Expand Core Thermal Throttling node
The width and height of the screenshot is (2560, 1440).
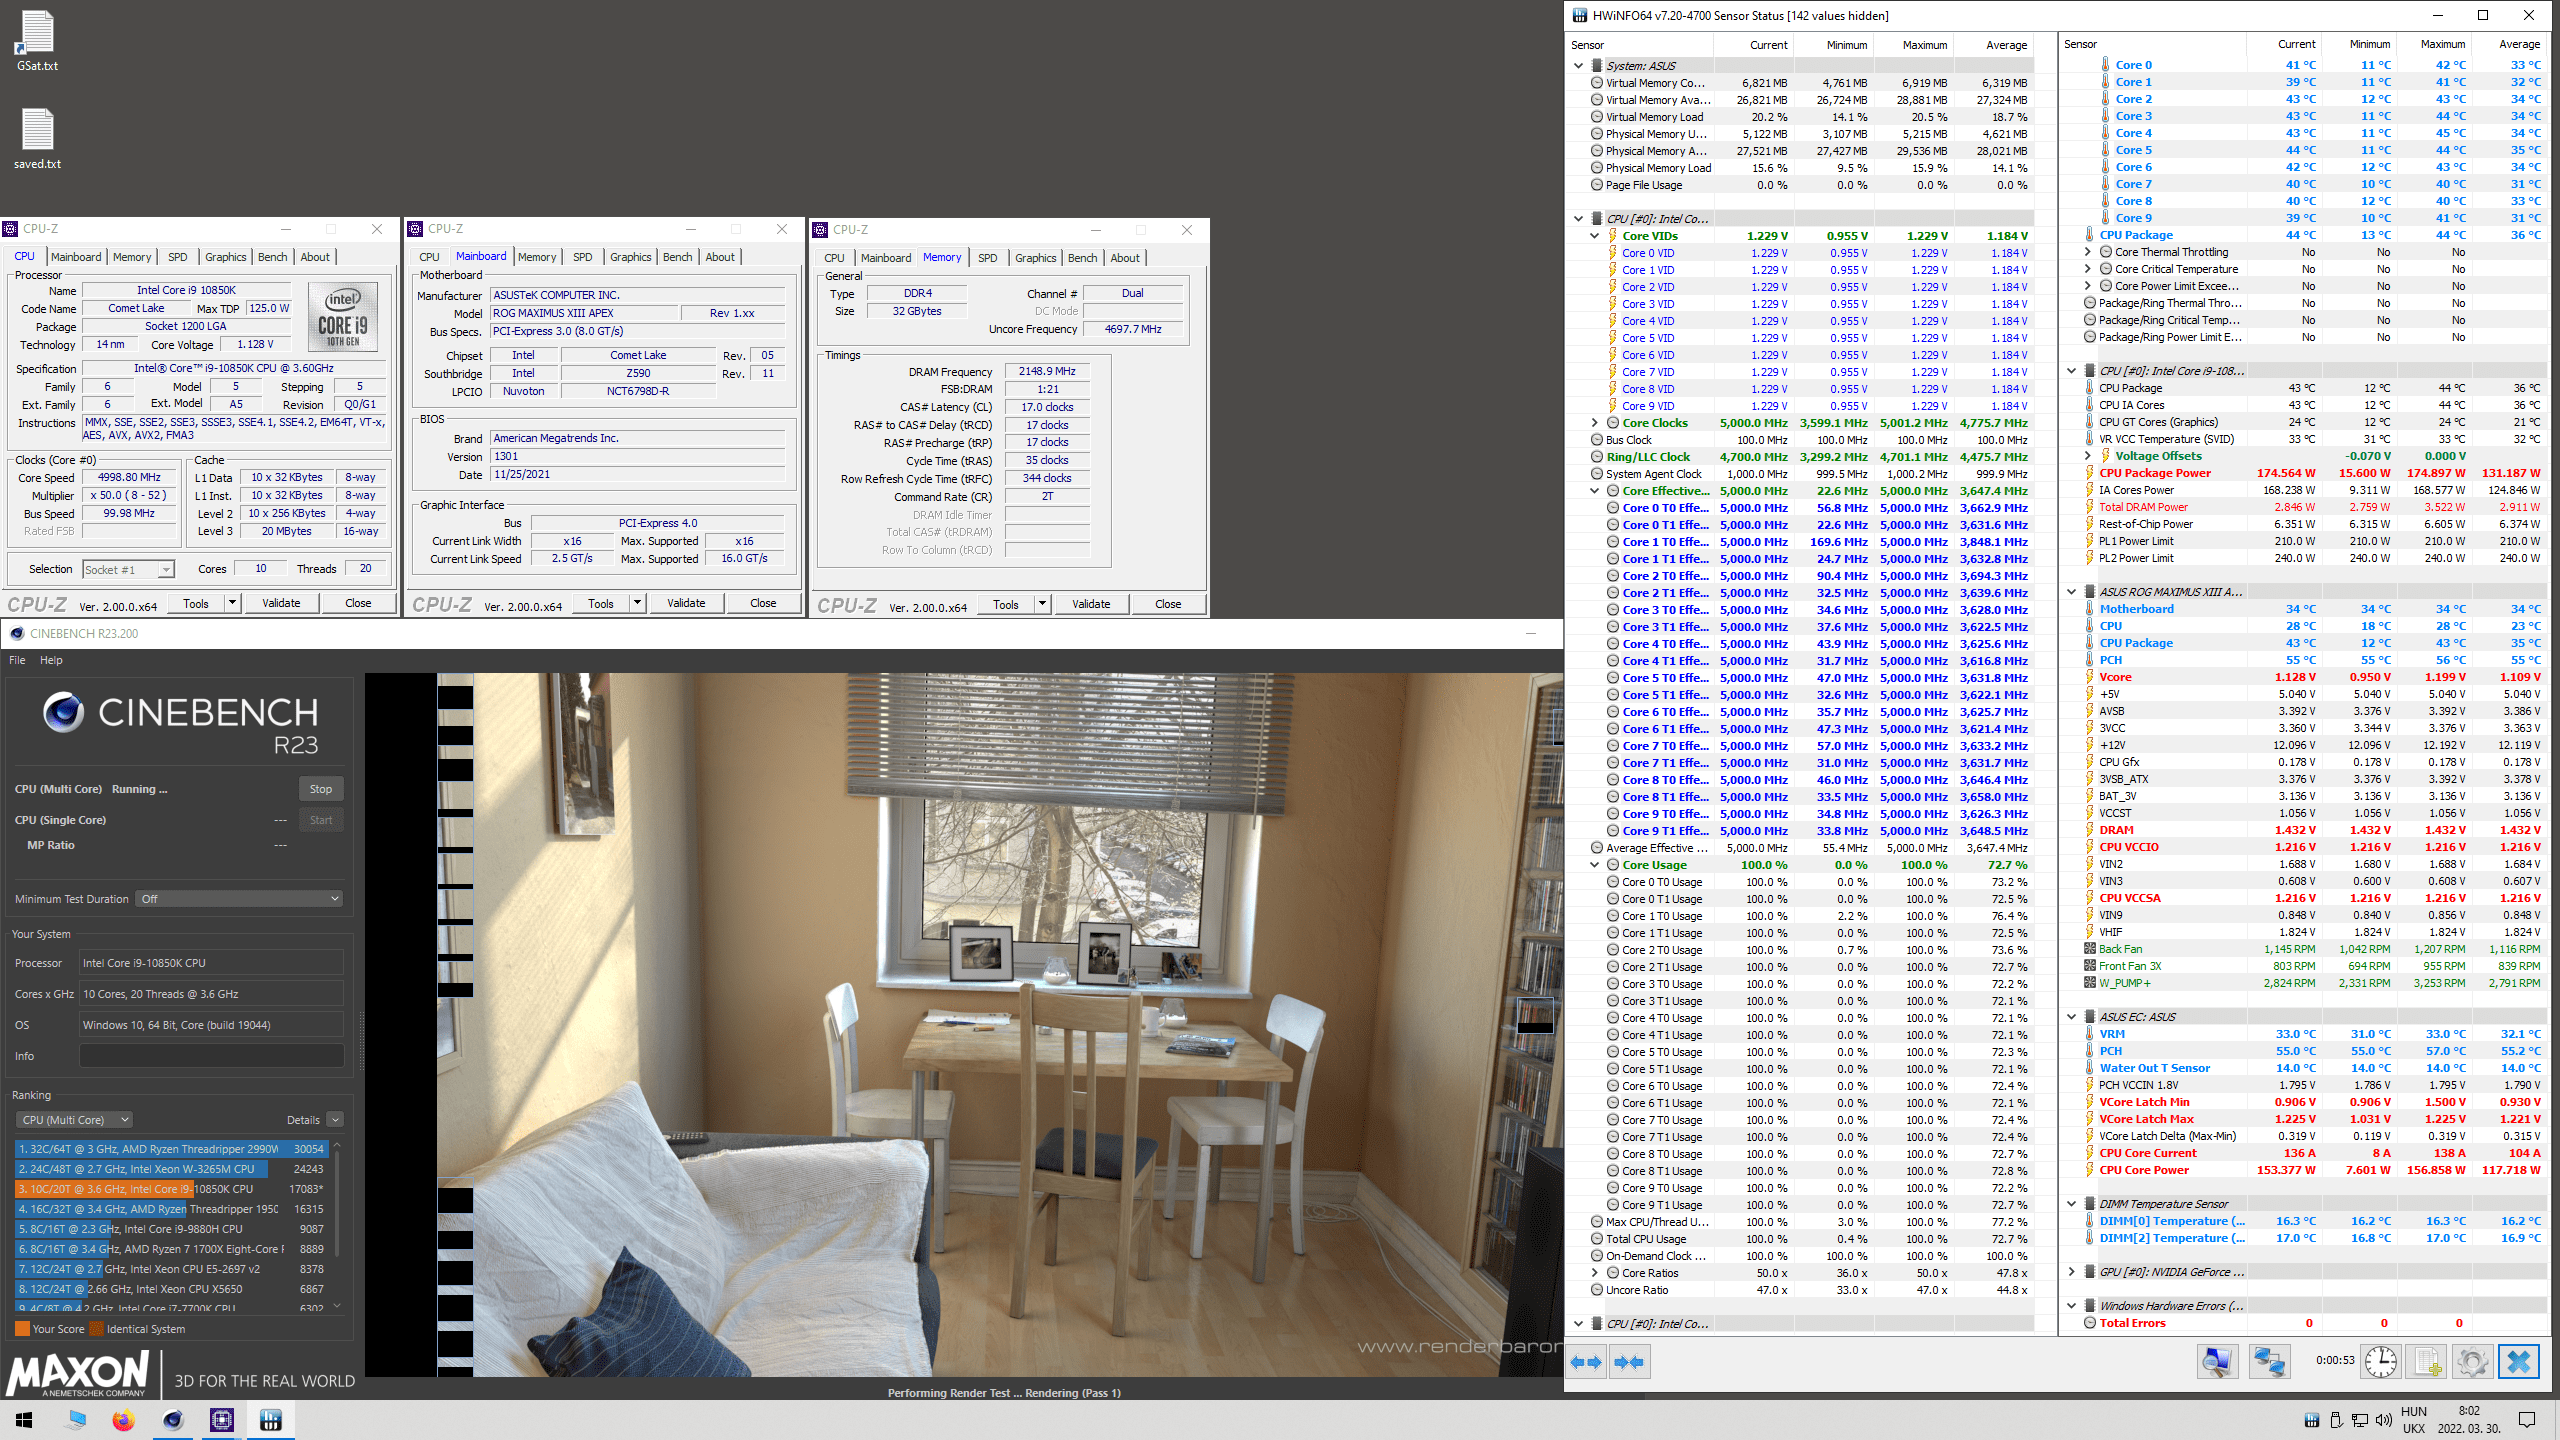2088,252
